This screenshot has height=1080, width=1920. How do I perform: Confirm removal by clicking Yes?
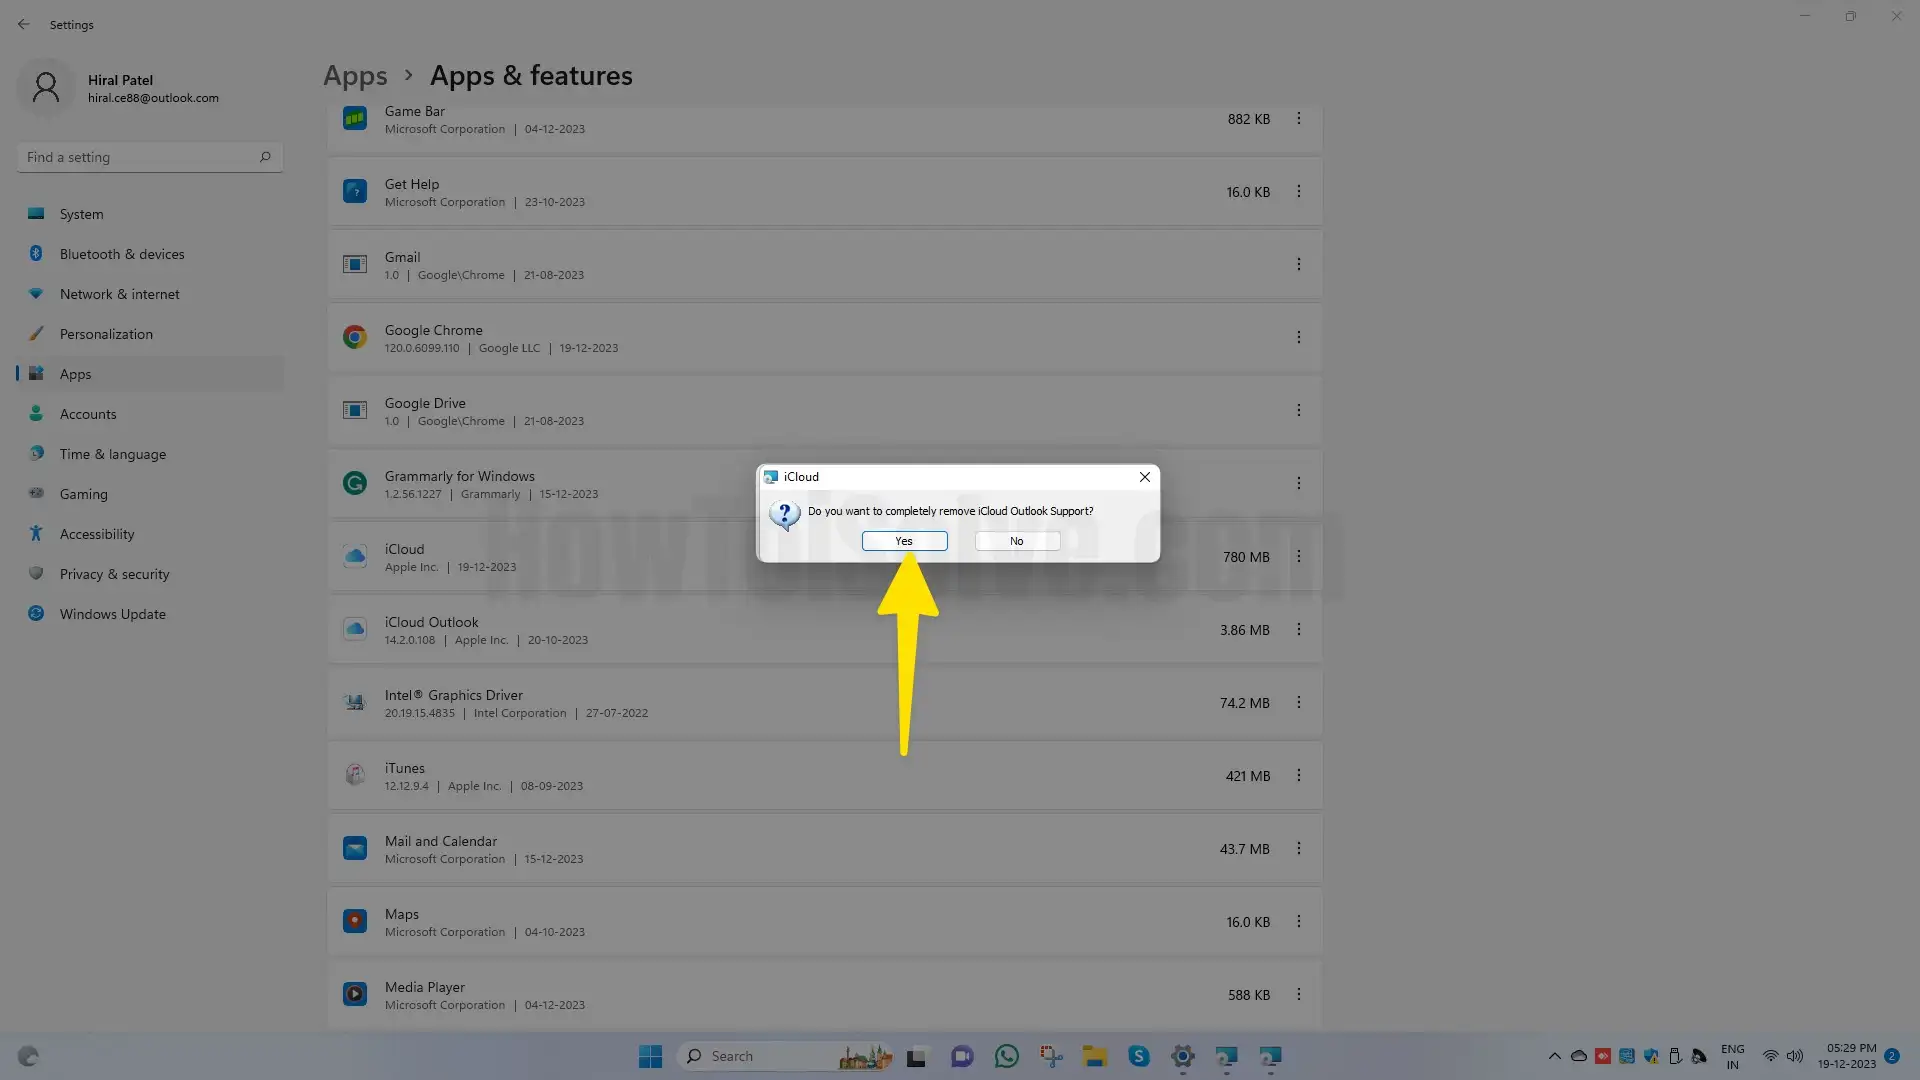tap(904, 541)
